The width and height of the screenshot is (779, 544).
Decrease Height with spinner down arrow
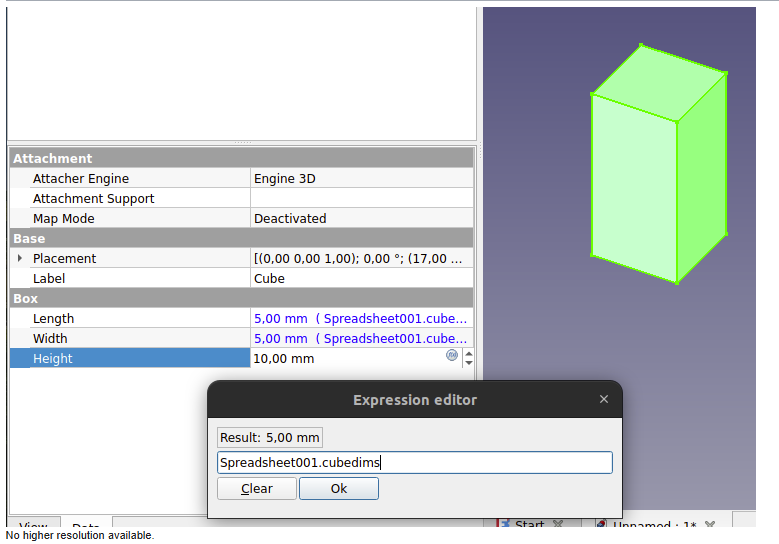click(468, 363)
